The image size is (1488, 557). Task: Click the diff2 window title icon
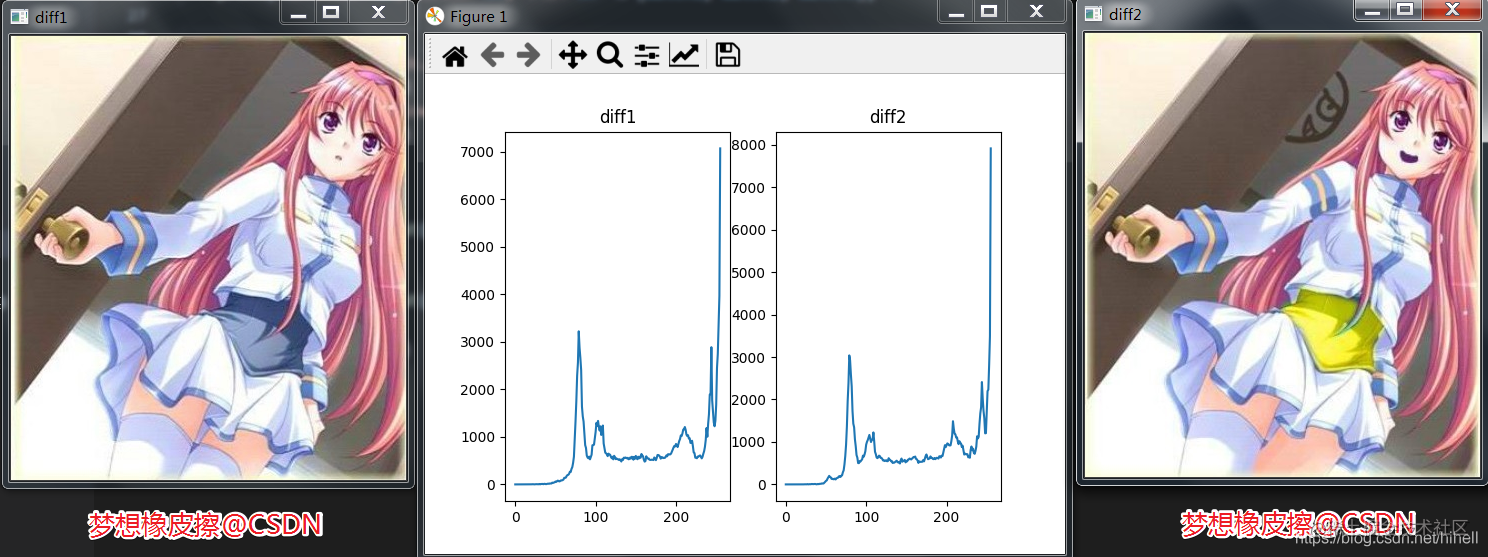tap(1094, 14)
